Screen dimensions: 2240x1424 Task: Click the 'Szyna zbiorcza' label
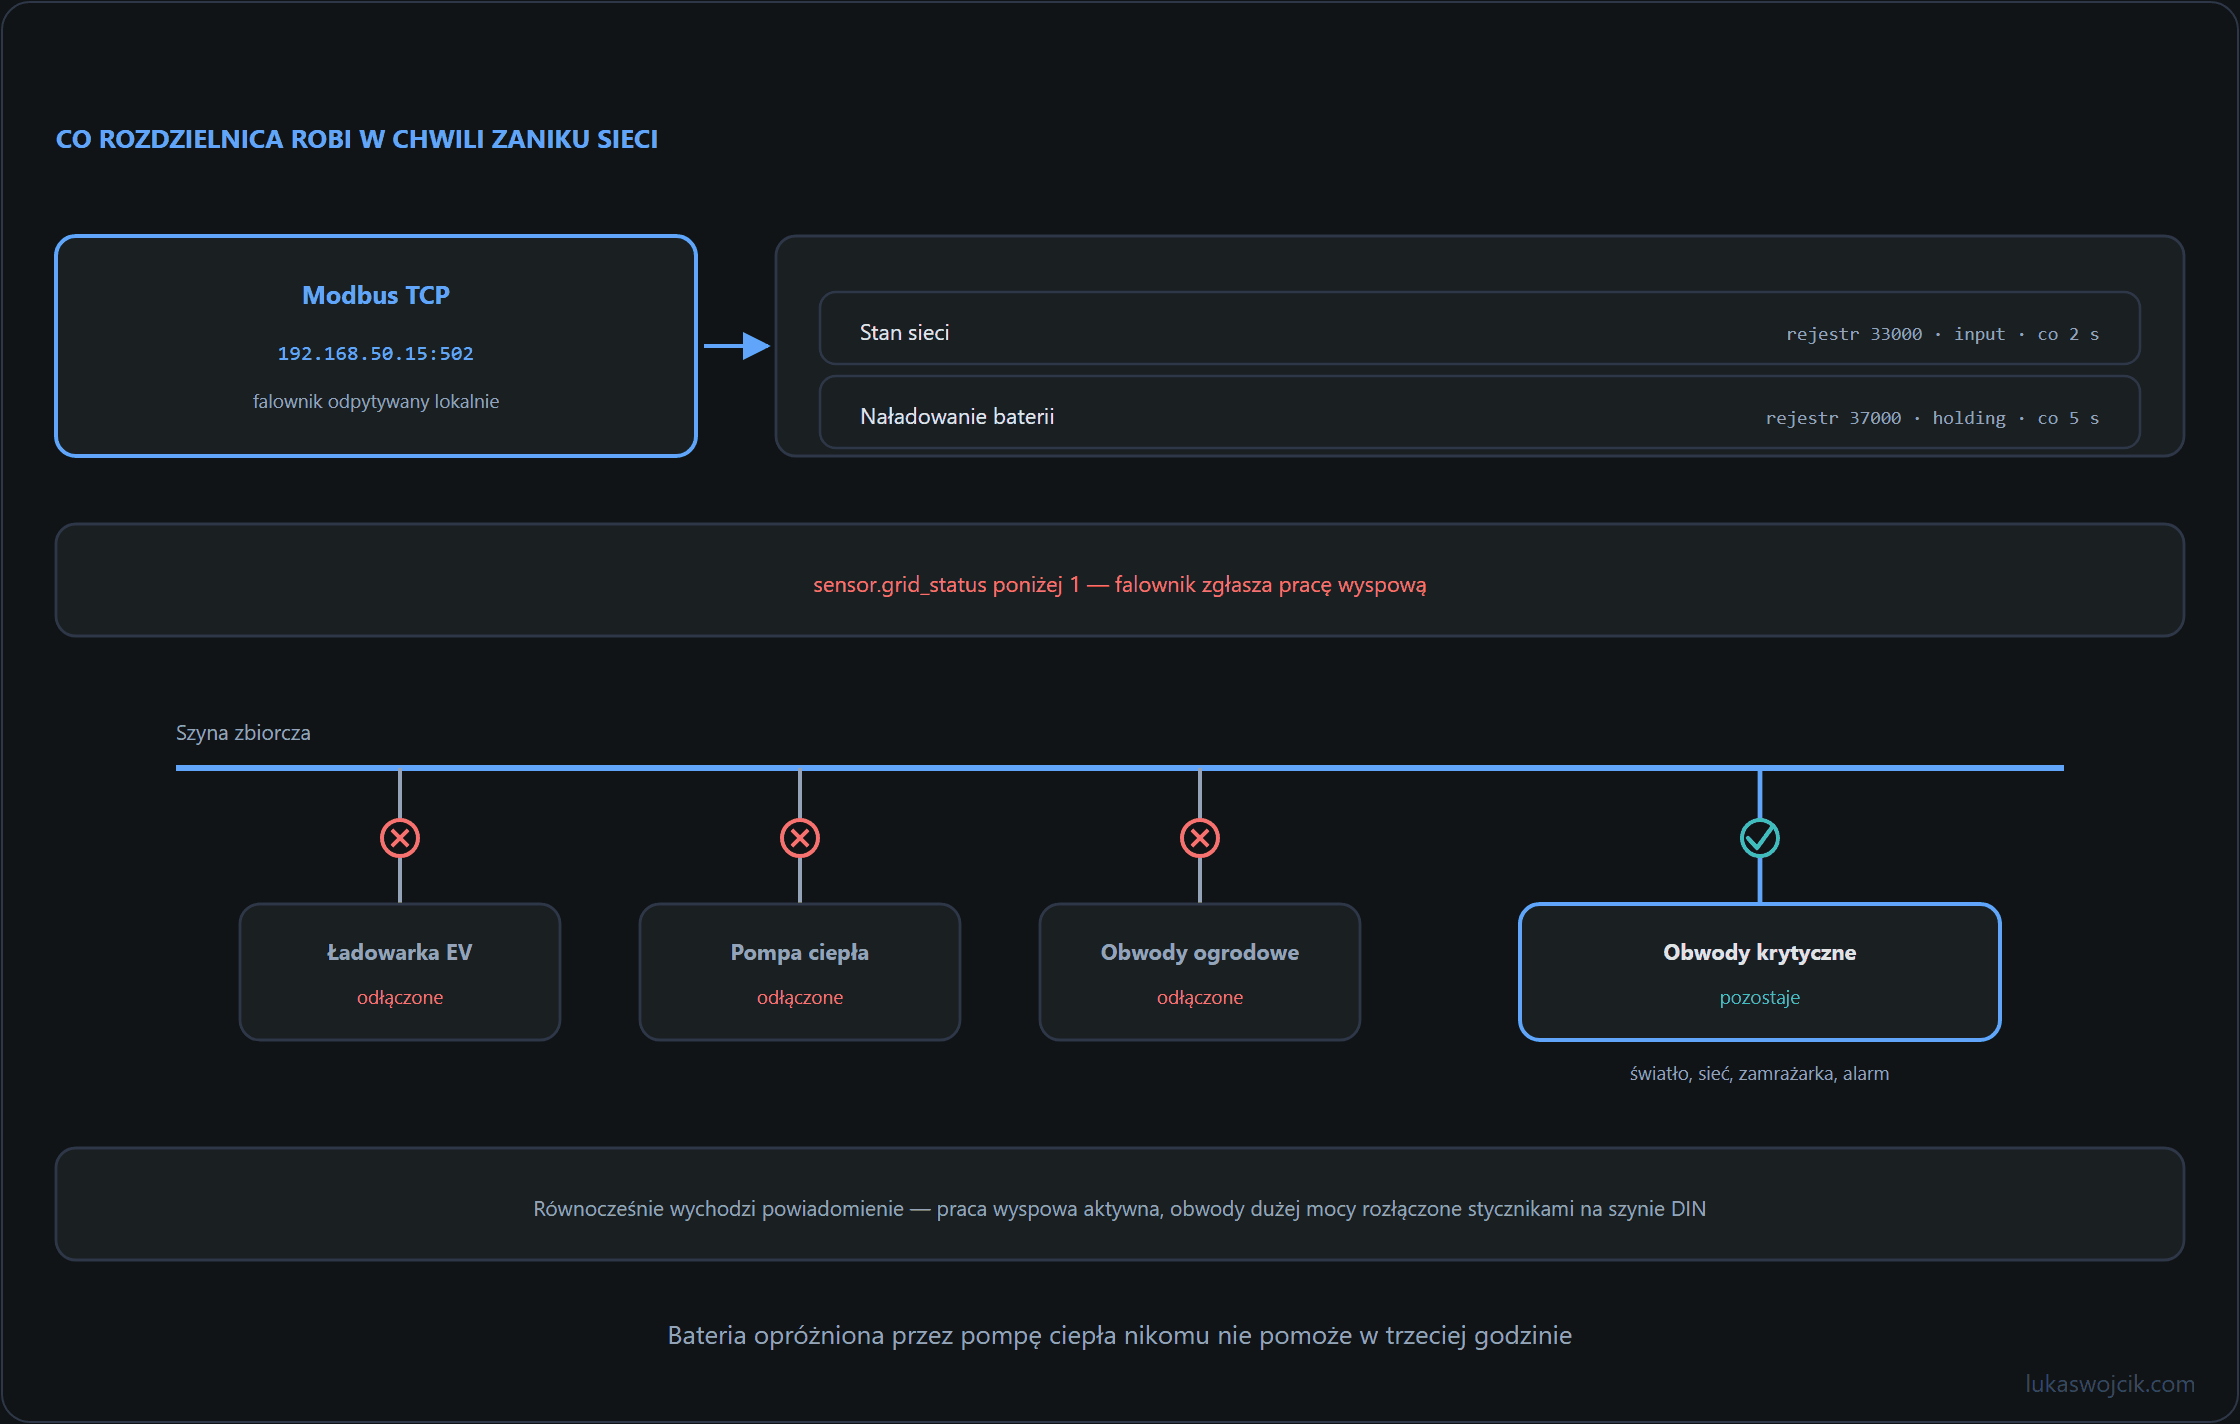pyautogui.click(x=243, y=733)
